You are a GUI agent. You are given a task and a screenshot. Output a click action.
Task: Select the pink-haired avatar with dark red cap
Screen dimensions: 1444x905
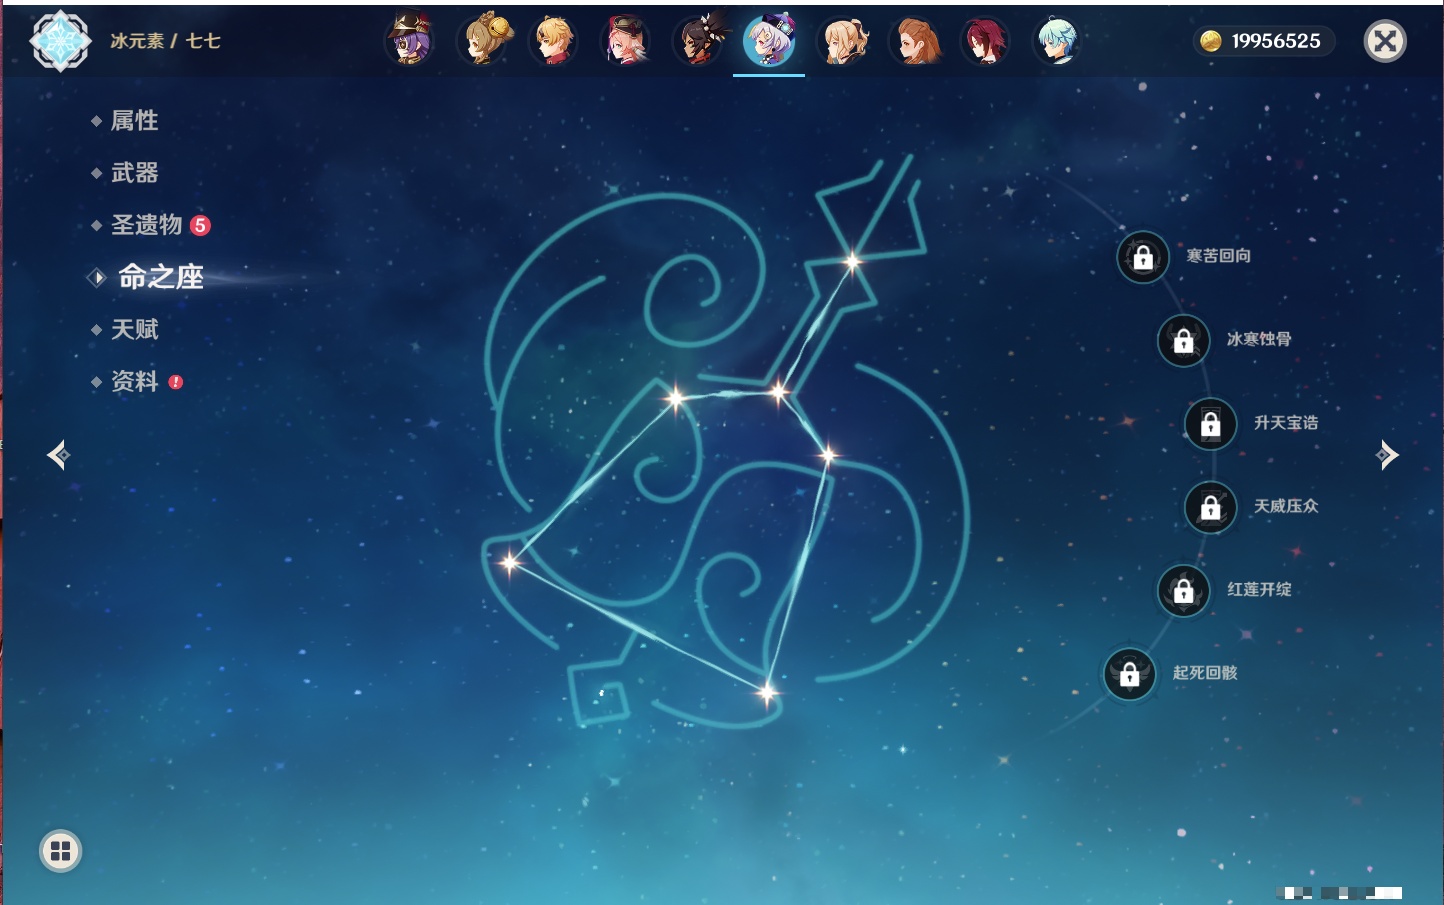click(626, 41)
